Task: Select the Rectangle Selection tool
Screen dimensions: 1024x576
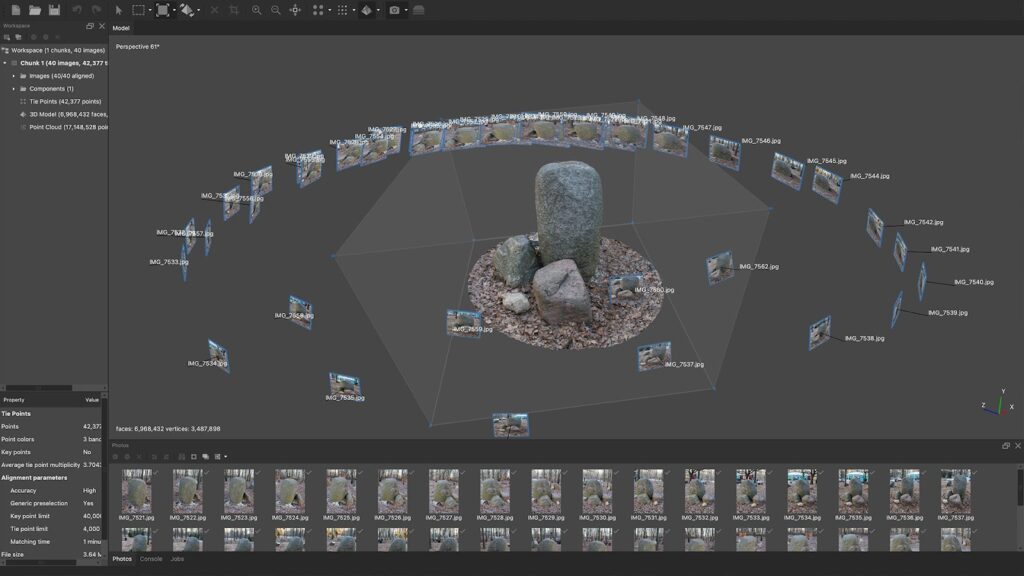Action: [x=139, y=10]
